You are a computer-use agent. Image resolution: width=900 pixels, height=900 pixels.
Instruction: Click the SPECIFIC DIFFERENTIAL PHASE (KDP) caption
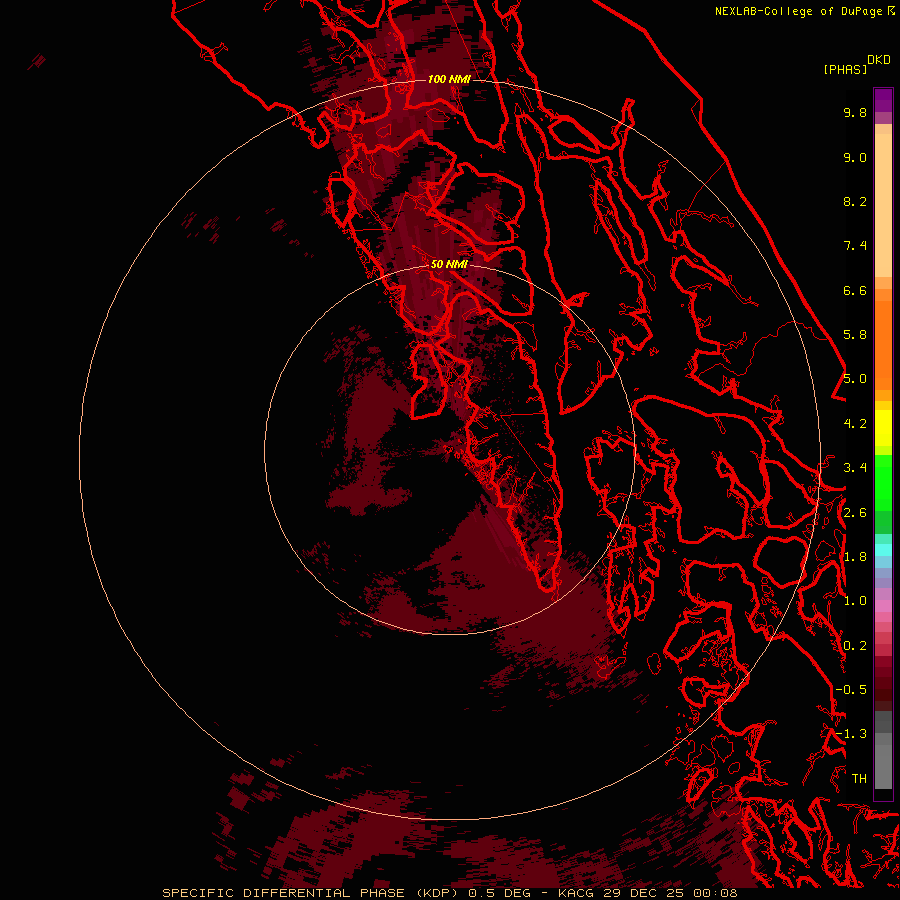click(x=312, y=893)
